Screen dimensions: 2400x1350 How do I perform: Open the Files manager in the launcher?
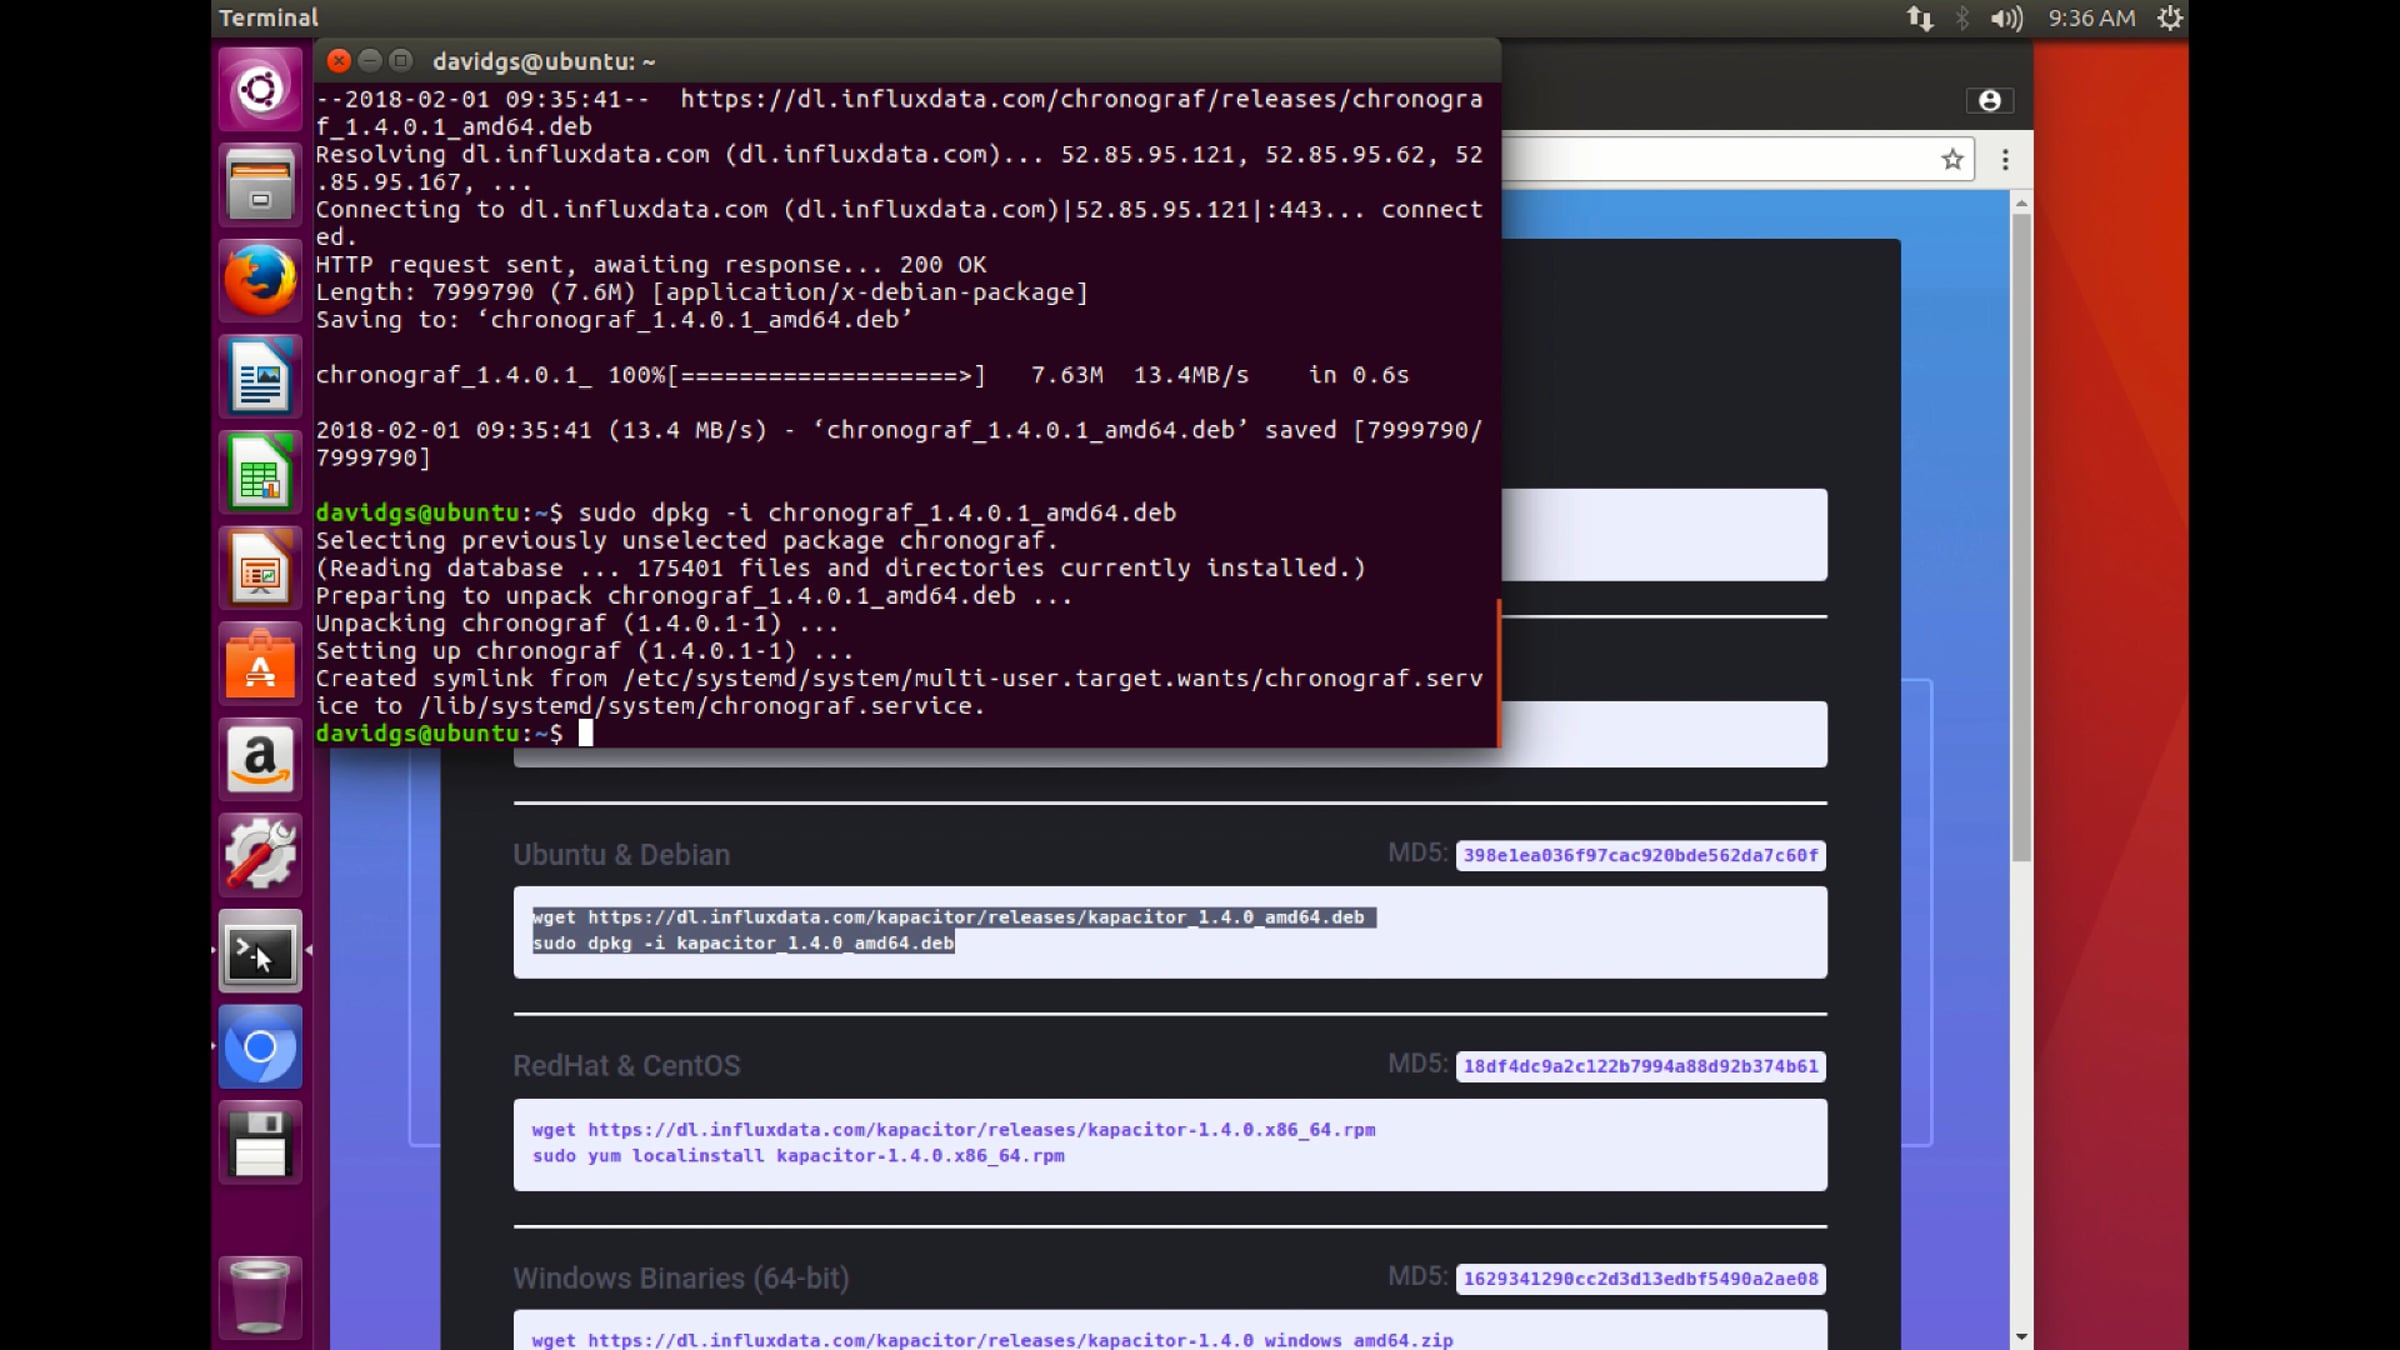[x=260, y=185]
